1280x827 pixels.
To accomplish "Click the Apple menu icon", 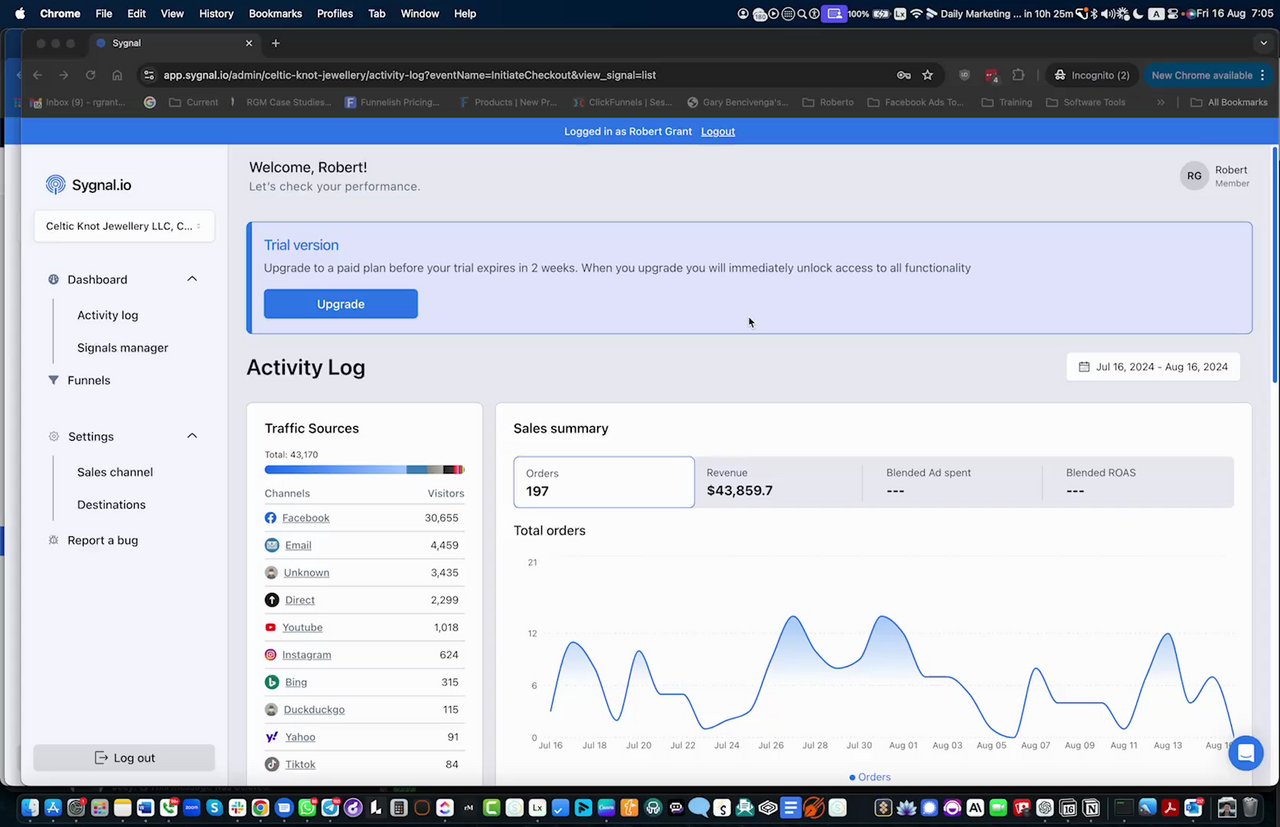I will click(19, 14).
